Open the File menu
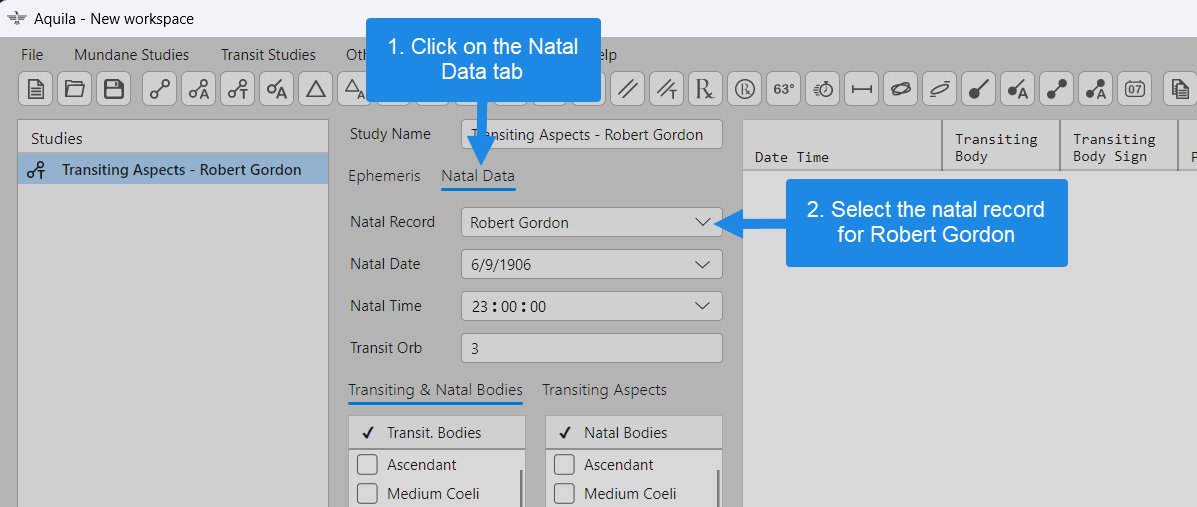Image resolution: width=1197 pixels, height=507 pixels. 32,55
